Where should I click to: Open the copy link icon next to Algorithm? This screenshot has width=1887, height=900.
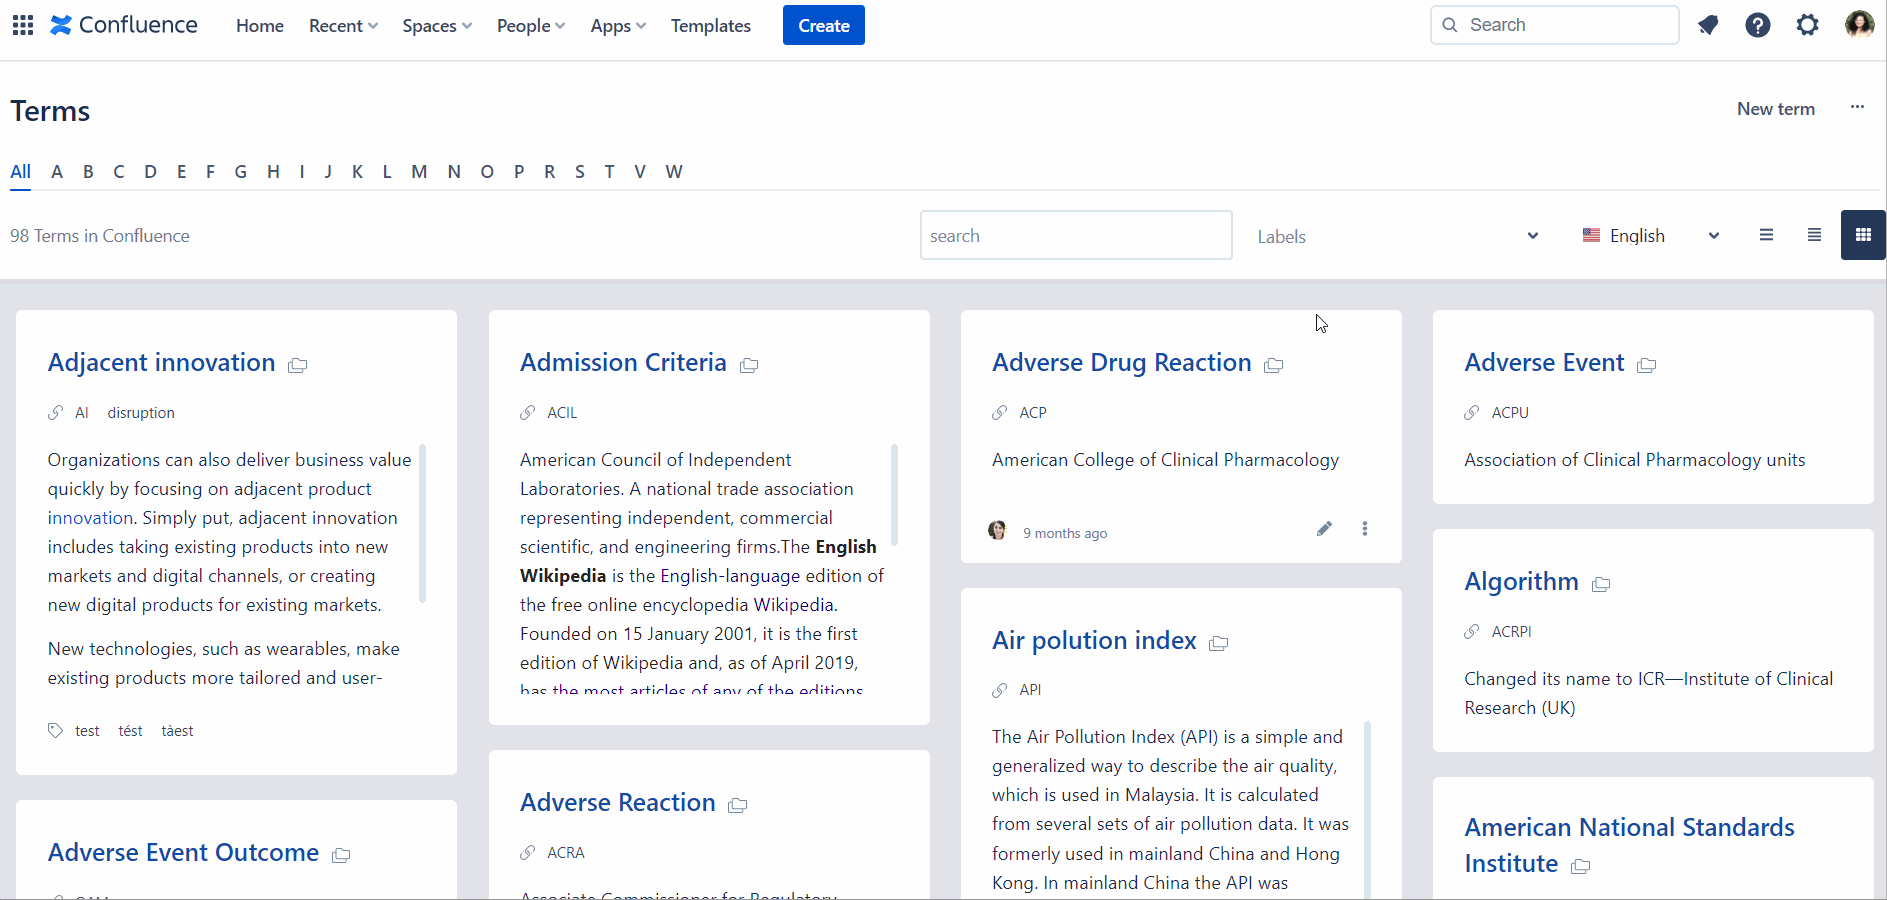1602,585
